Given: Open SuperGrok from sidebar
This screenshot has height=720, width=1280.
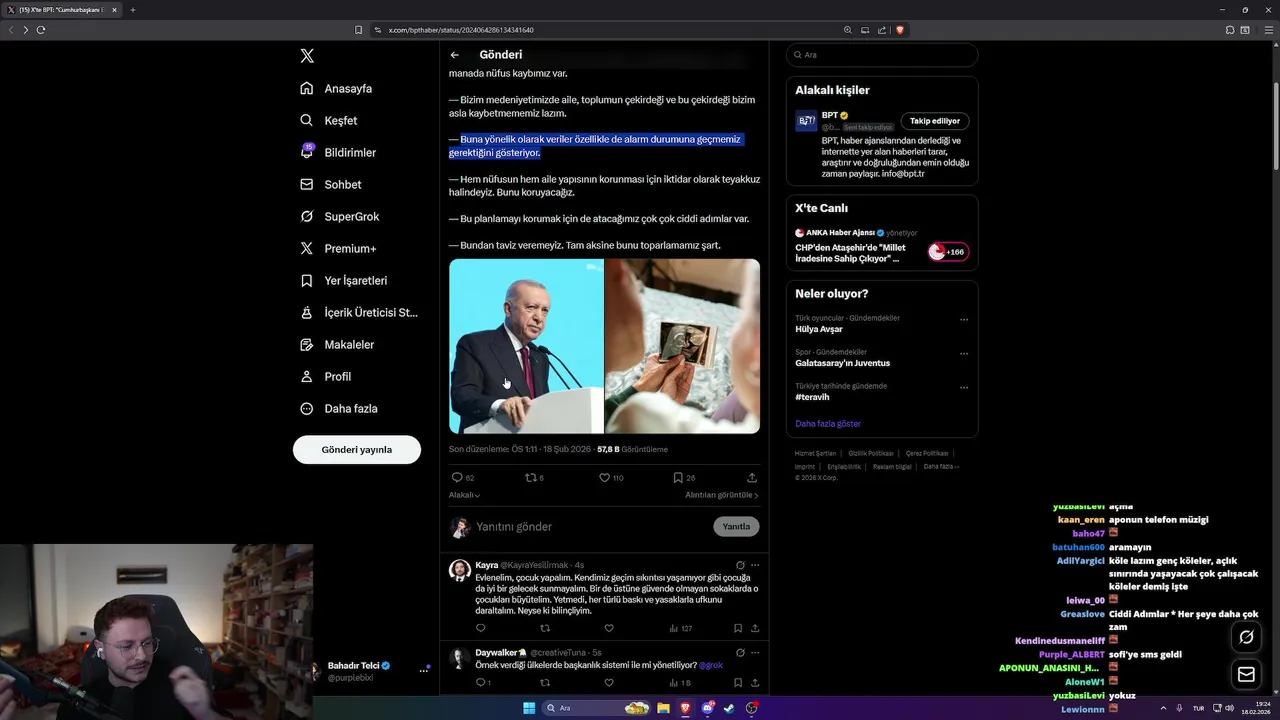Looking at the screenshot, I should point(340,216).
